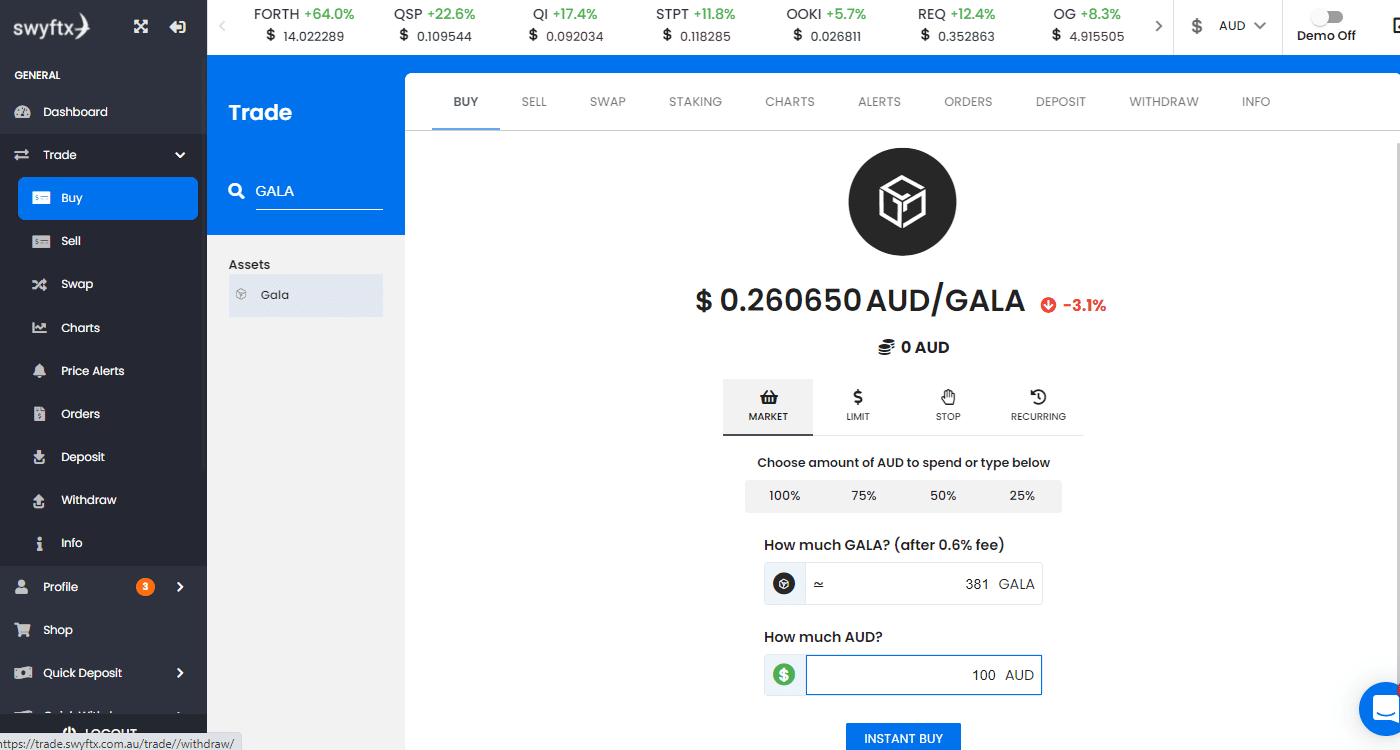Choose 100% of AUD balance

tap(785, 496)
